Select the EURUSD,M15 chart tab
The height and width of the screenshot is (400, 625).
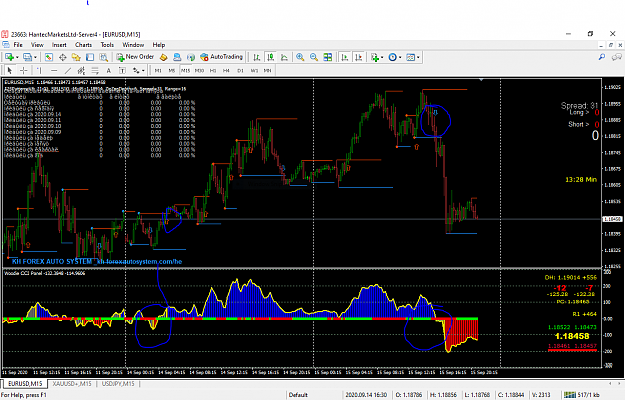pos(25,384)
